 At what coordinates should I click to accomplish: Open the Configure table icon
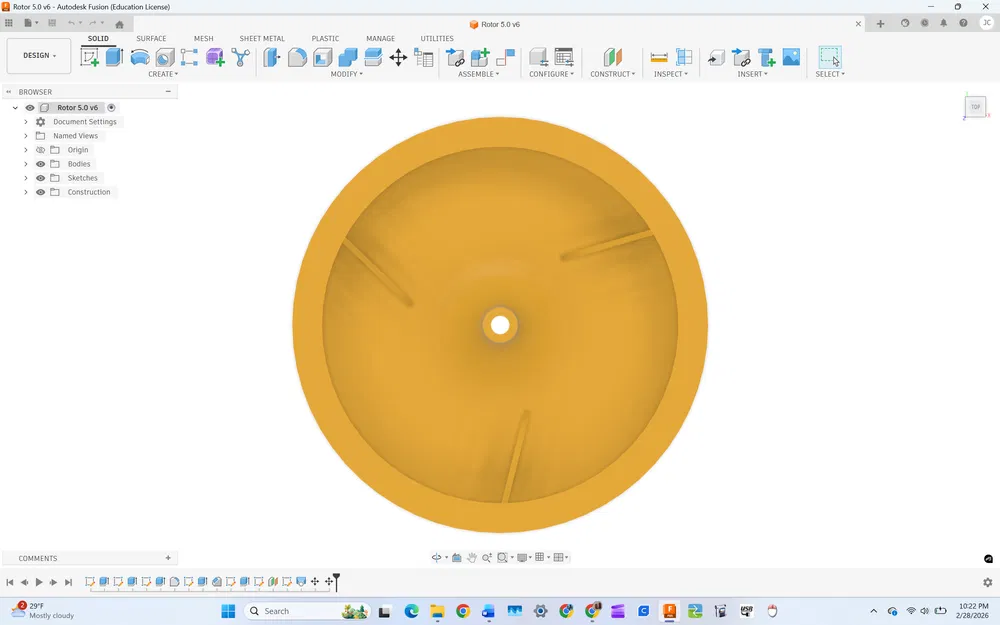pos(564,57)
